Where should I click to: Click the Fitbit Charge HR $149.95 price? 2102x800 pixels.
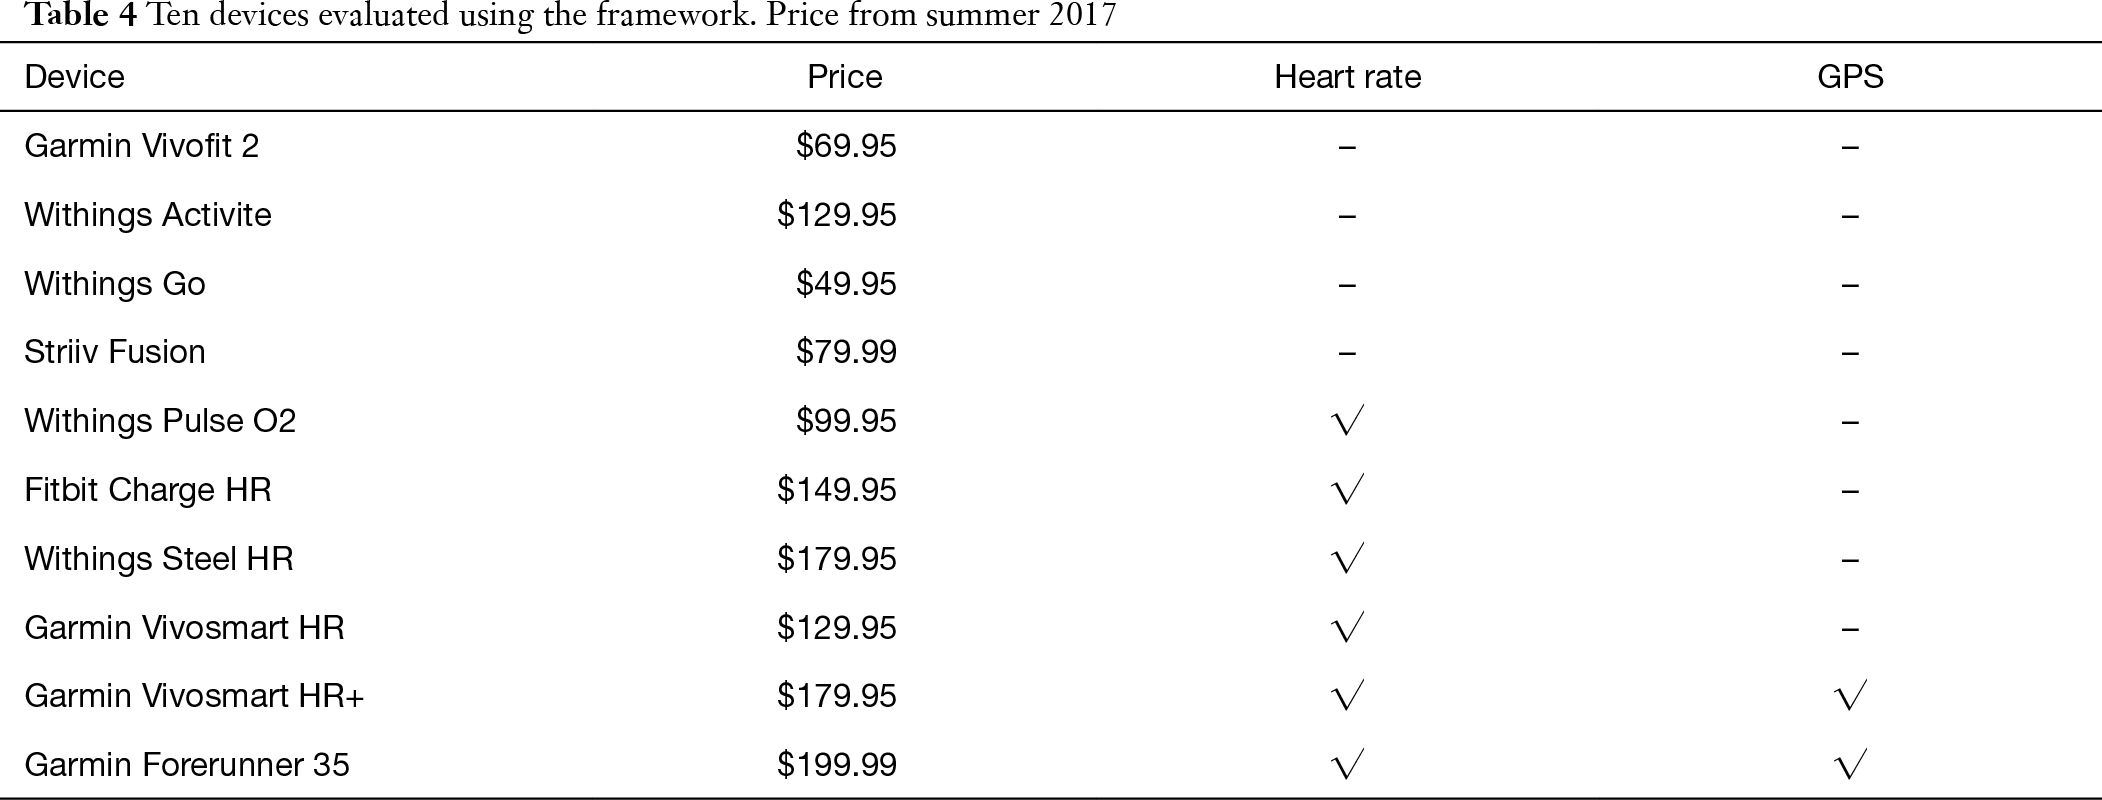point(837,490)
